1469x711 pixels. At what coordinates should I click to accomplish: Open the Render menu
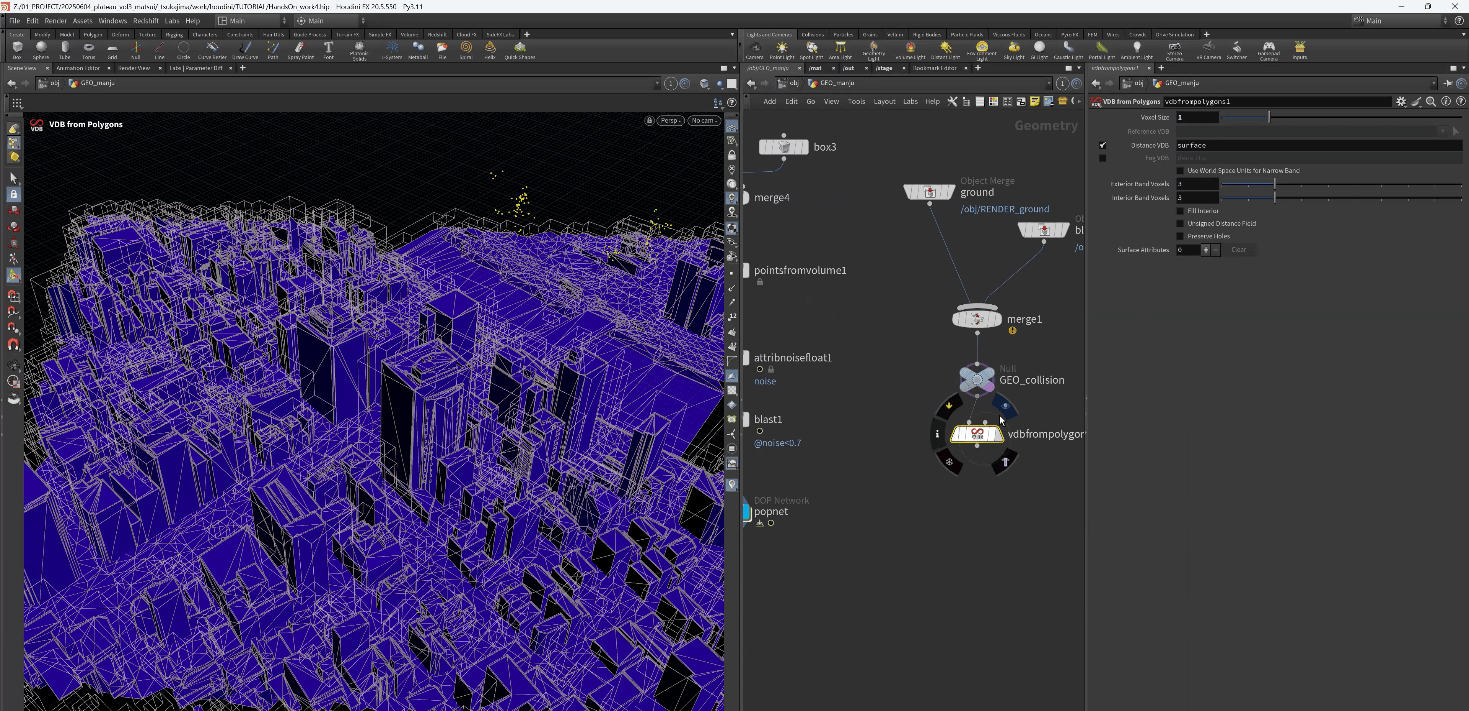[x=57, y=20]
